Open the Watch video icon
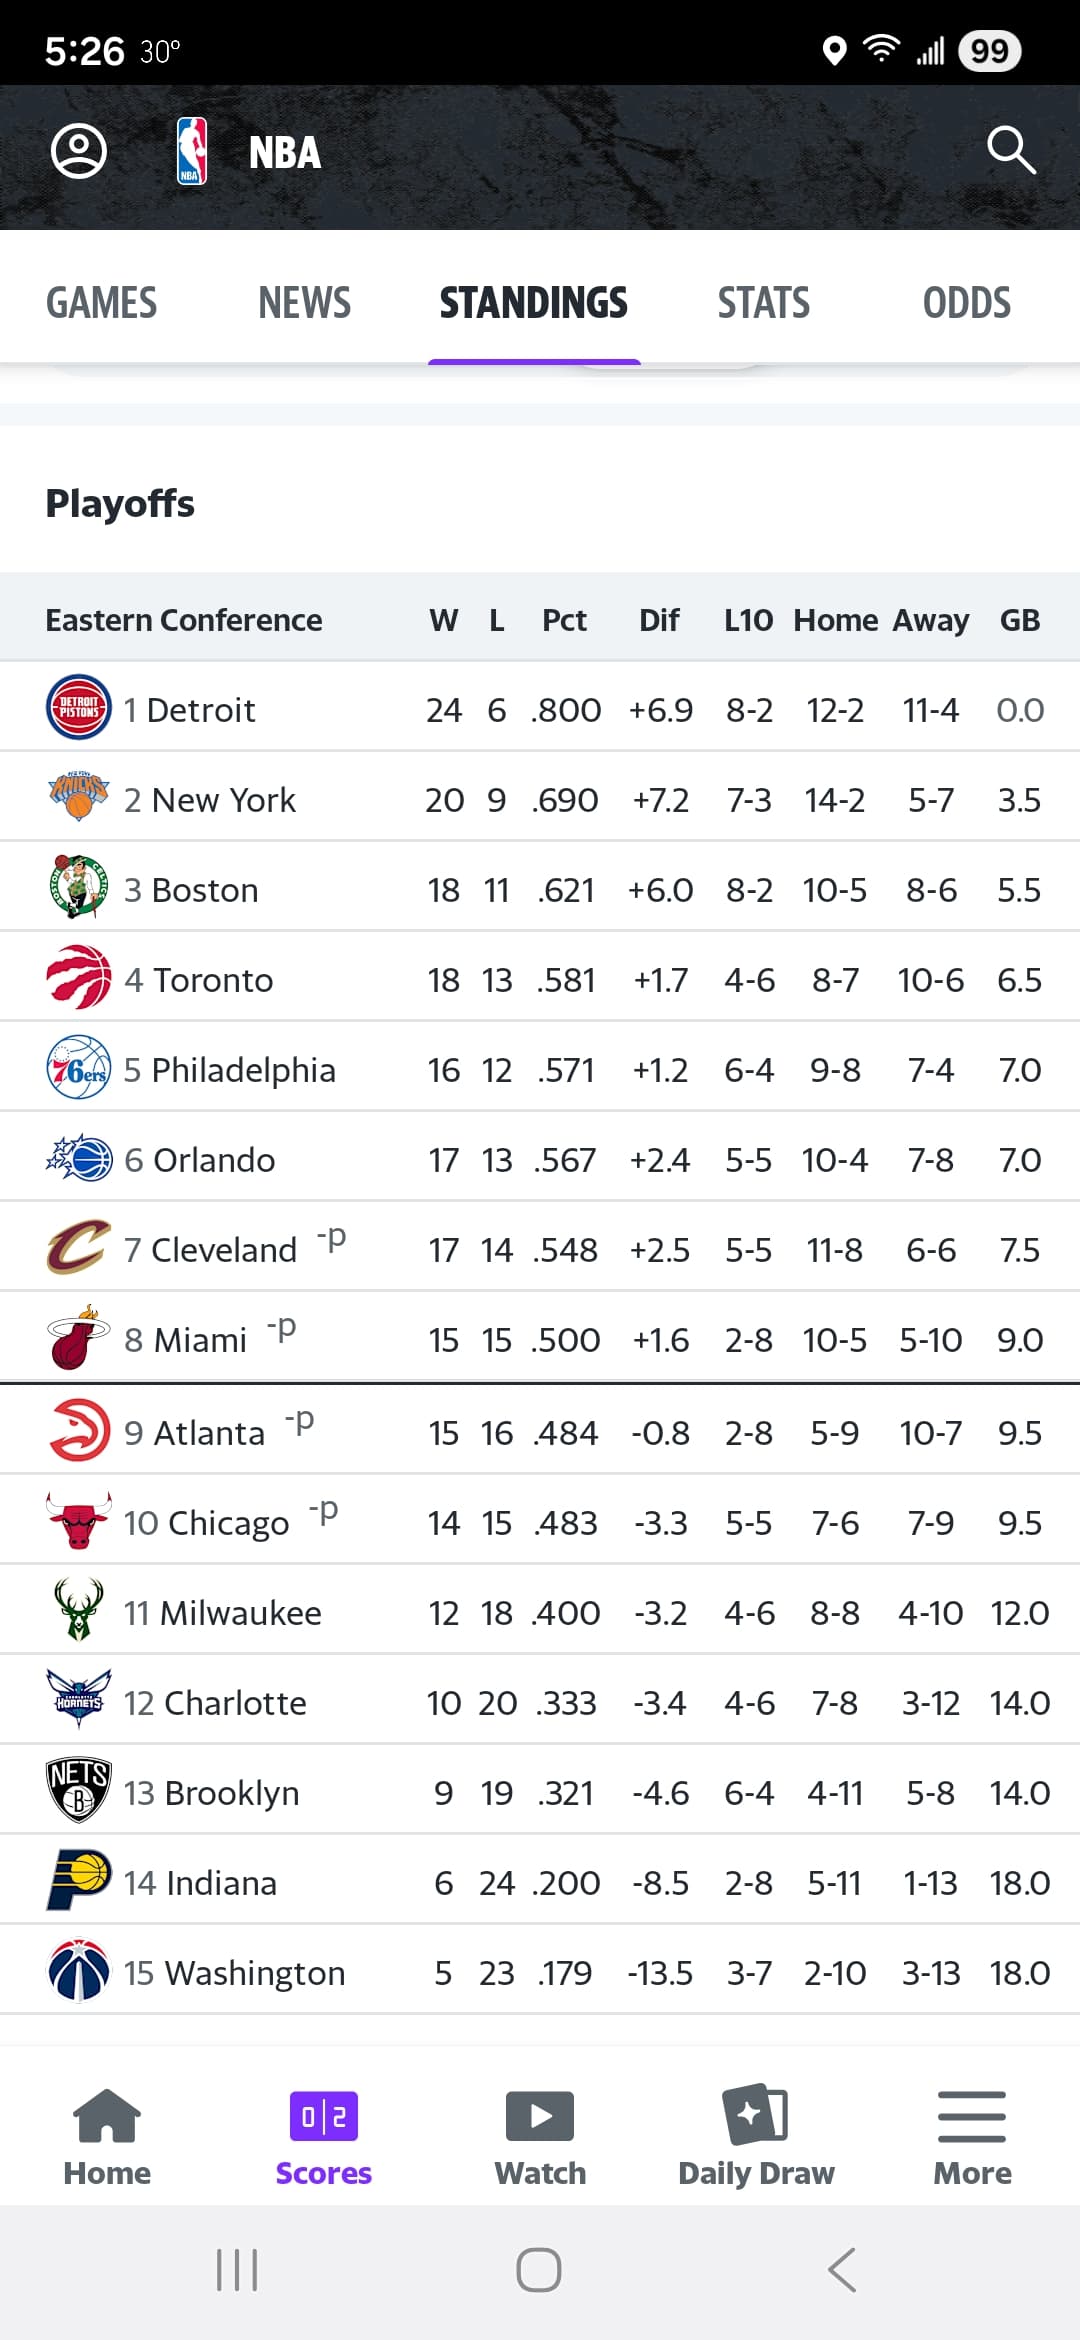The height and width of the screenshot is (2340, 1080). (x=540, y=2116)
